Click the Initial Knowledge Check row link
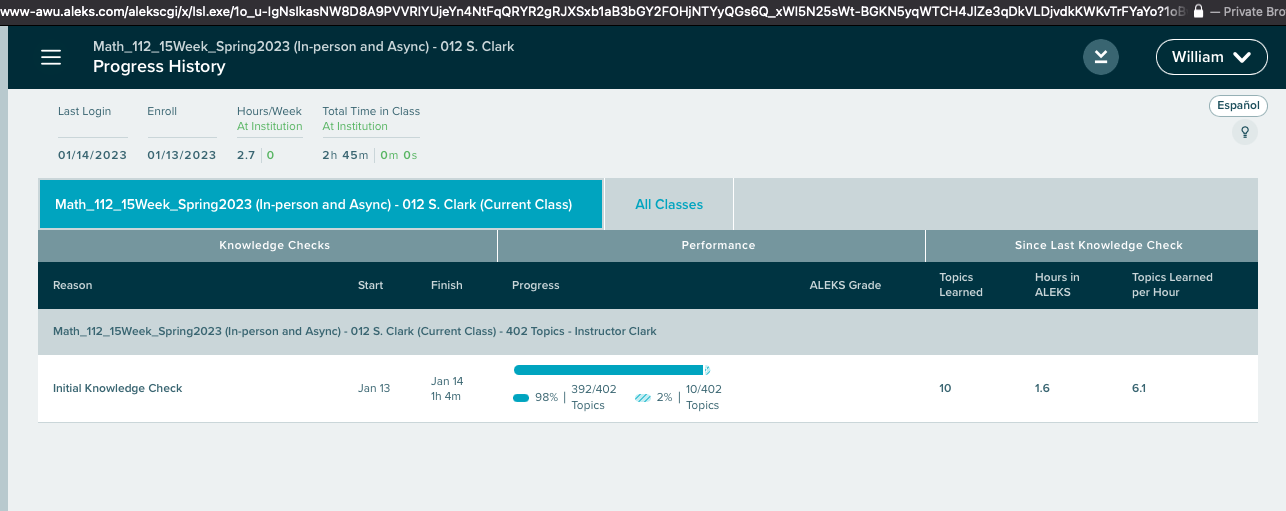The image size is (1286, 511). click(117, 388)
